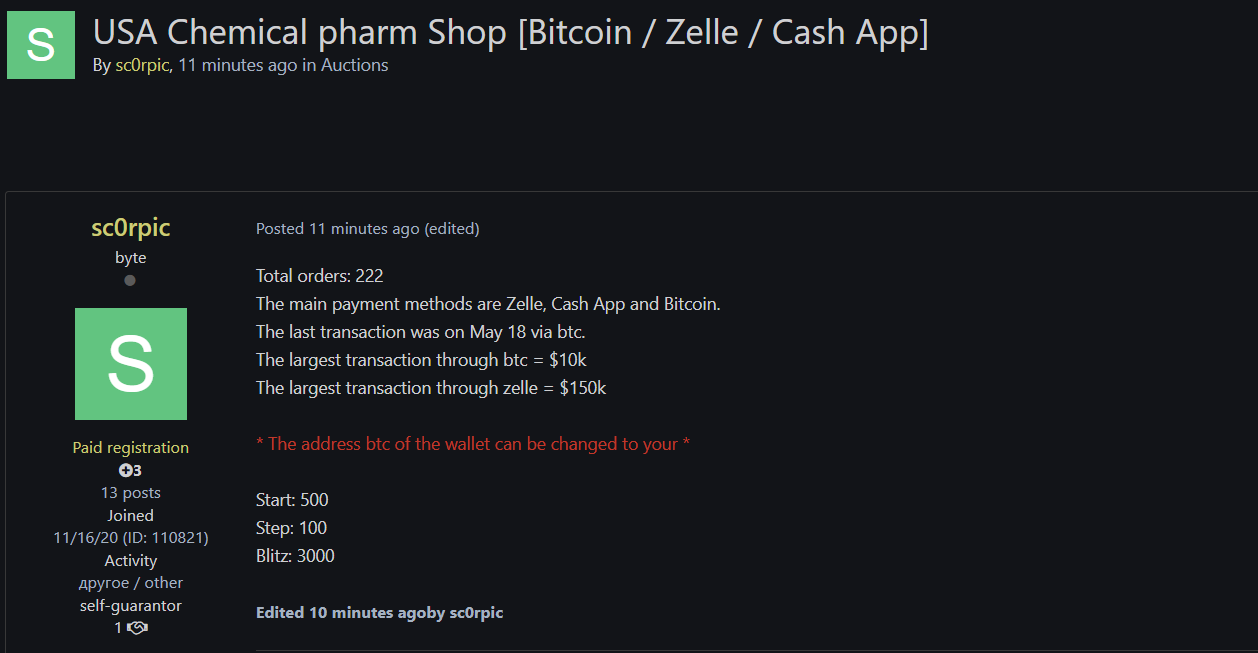The image size is (1258, 653).
Task: Click the green S avatar beside thread title
Action: (x=41, y=45)
